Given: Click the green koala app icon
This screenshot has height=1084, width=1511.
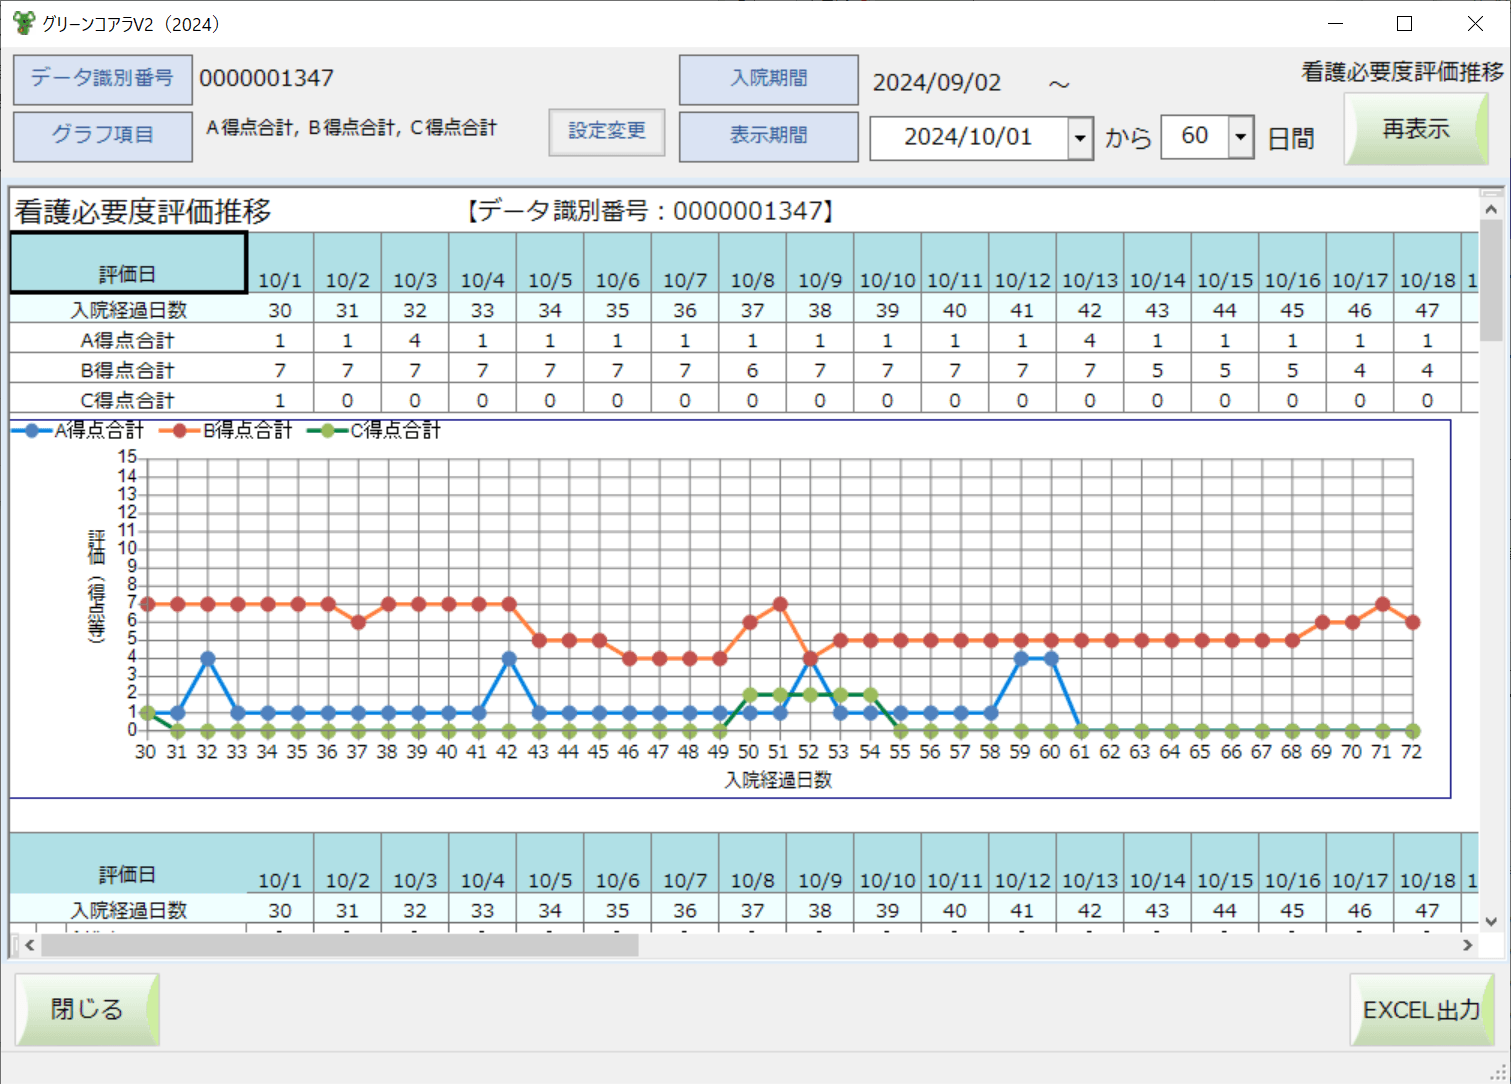Looking at the screenshot, I should pos(24,23).
